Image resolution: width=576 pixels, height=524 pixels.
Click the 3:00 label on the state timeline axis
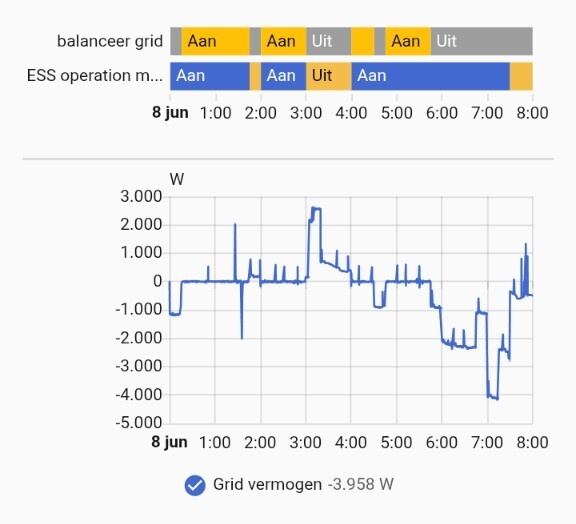pyautogui.click(x=306, y=113)
